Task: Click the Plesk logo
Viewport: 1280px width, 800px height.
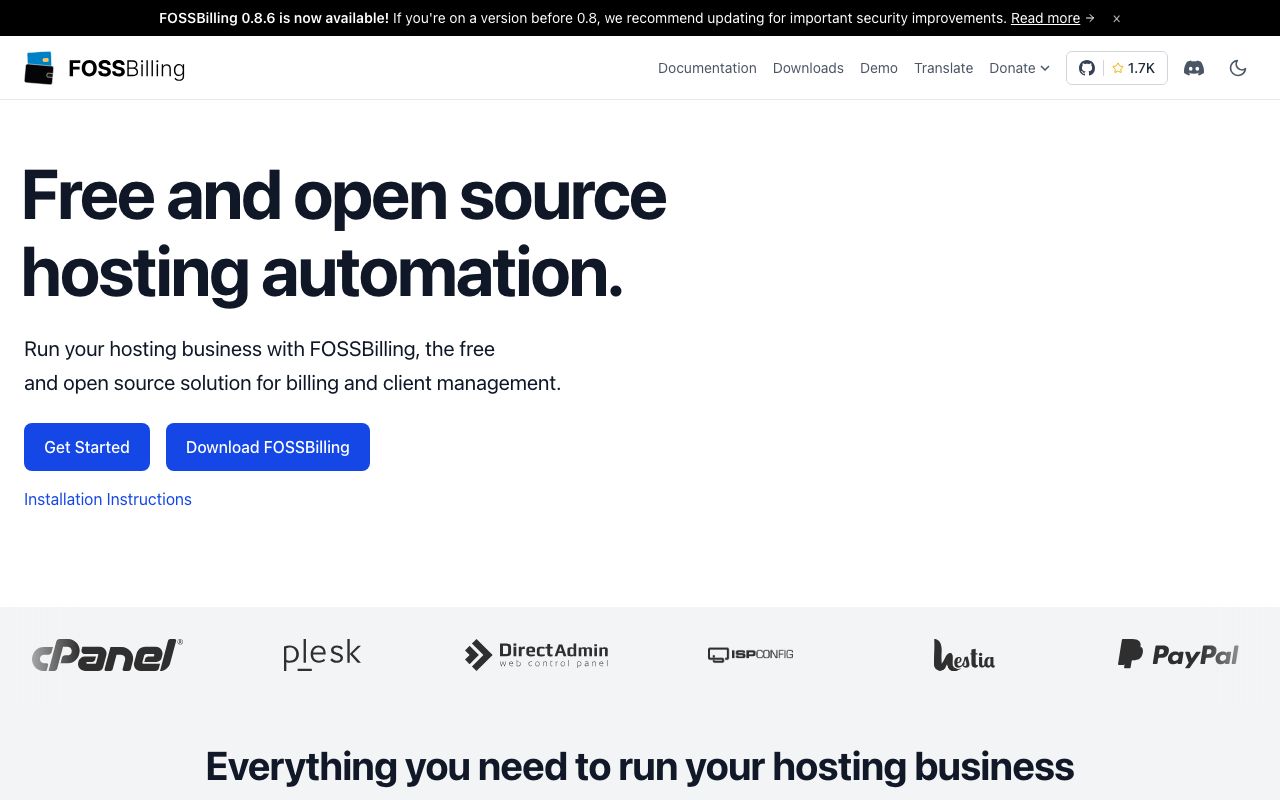Action: (x=322, y=655)
